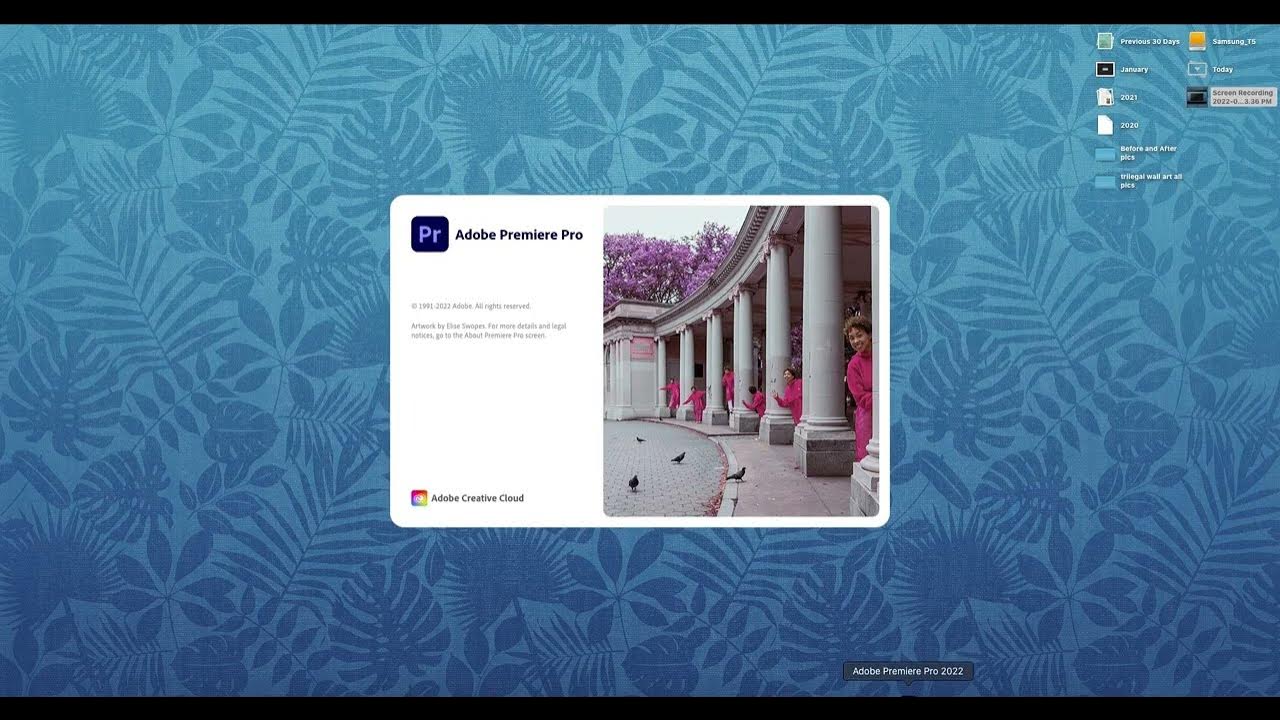The image size is (1280, 720).
Task: Click the Premiere Pro Pr logo icon
Action: coord(430,234)
